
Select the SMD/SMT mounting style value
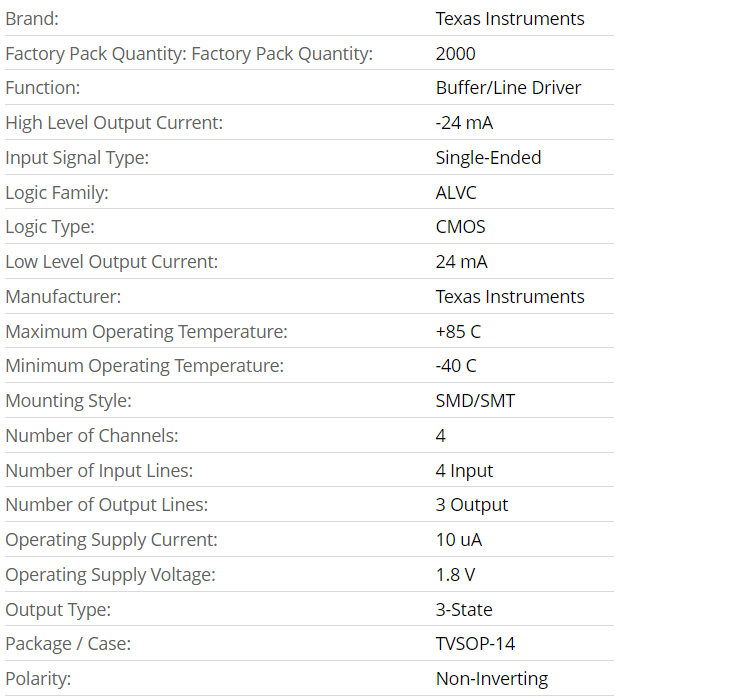[x=475, y=401]
